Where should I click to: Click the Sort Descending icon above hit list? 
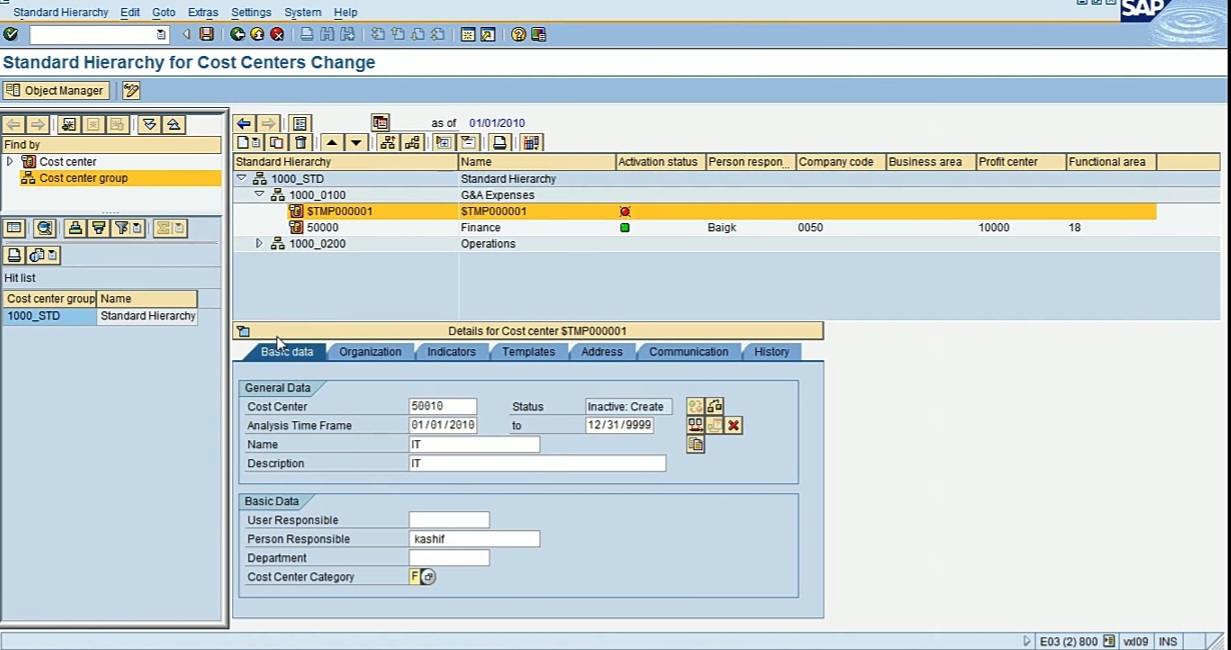tap(98, 228)
